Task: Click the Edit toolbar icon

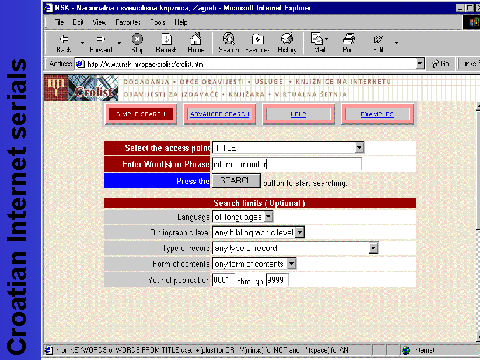Action: click(378, 43)
